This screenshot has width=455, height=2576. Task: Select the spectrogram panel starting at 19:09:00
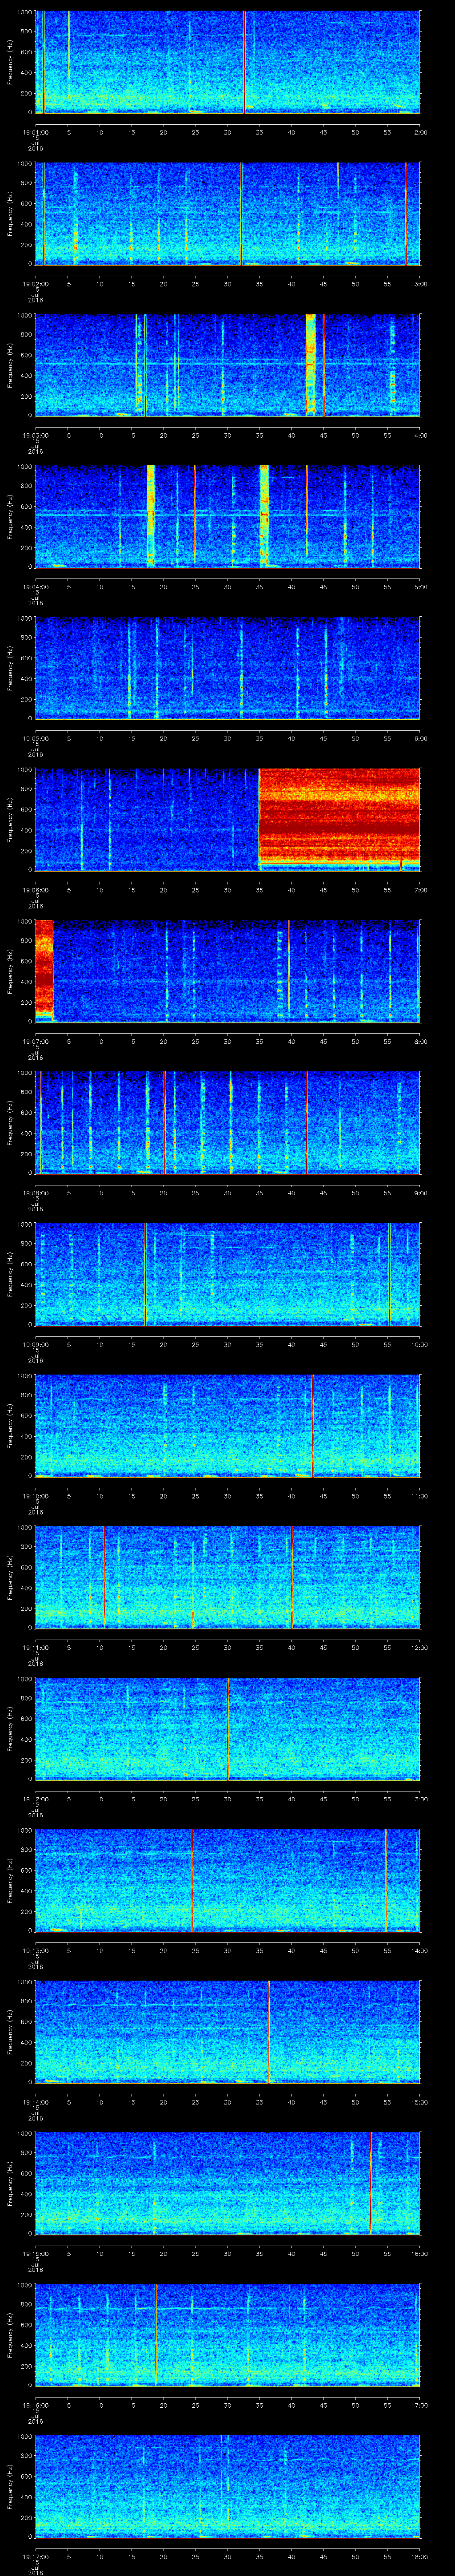(227, 1274)
